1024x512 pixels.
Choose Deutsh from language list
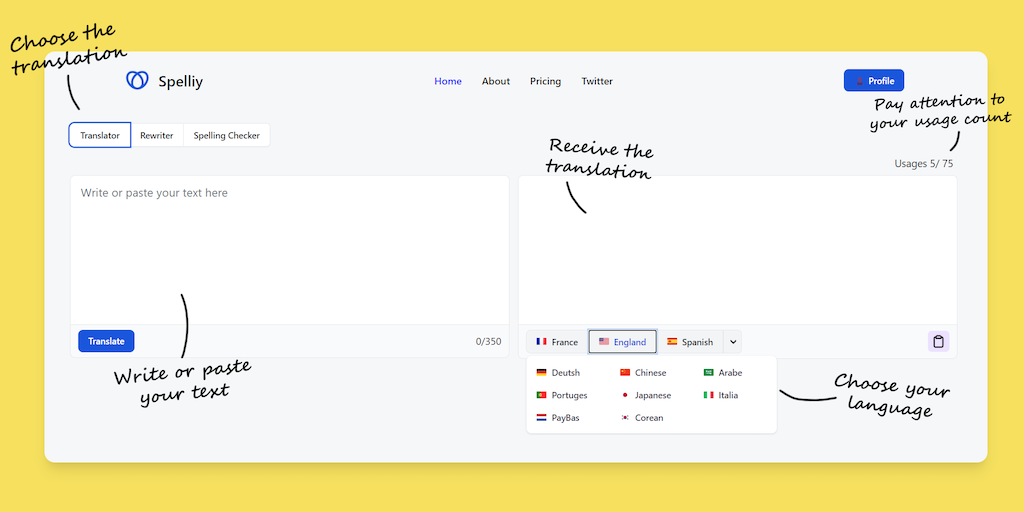pyautogui.click(x=558, y=372)
